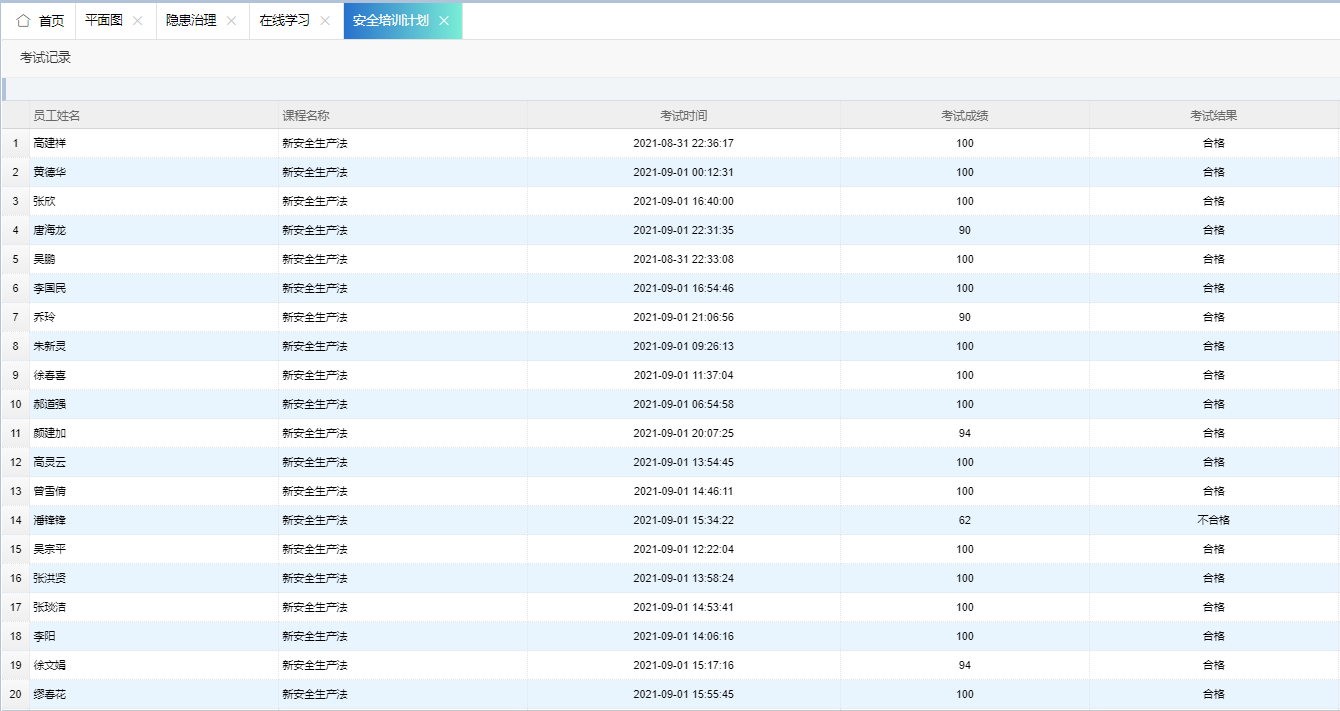Select the 考试记录 sub-tab
This screenshot has width=1340, height=711.
click(x=46, y=58)
